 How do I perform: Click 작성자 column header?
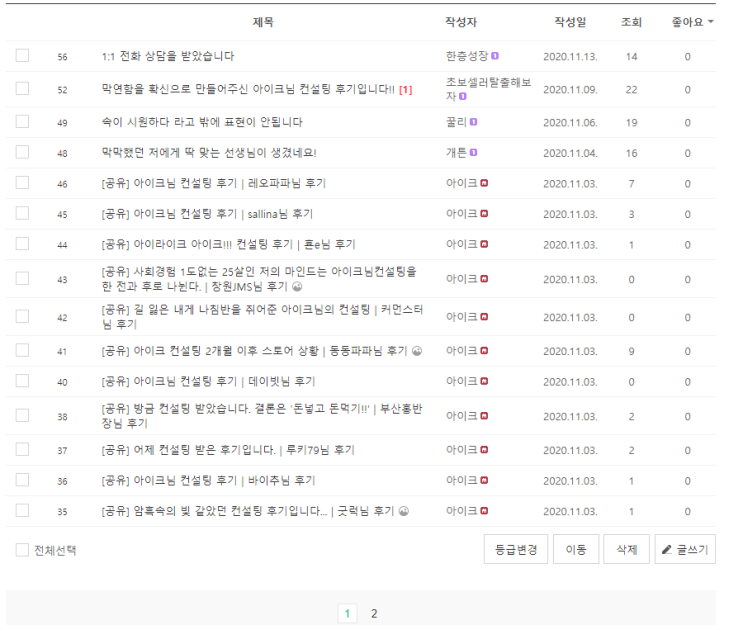point(461,22)
